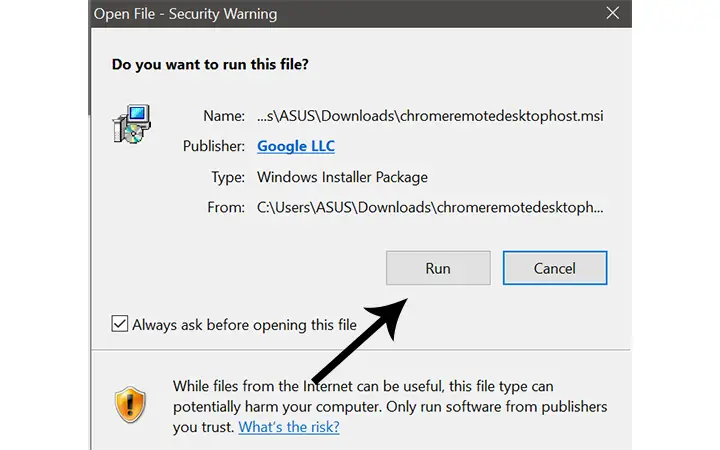Select the chromeremotedesktophost.msi name path text
This screenshot has height=450, width=720.
[x=430, y=116]
